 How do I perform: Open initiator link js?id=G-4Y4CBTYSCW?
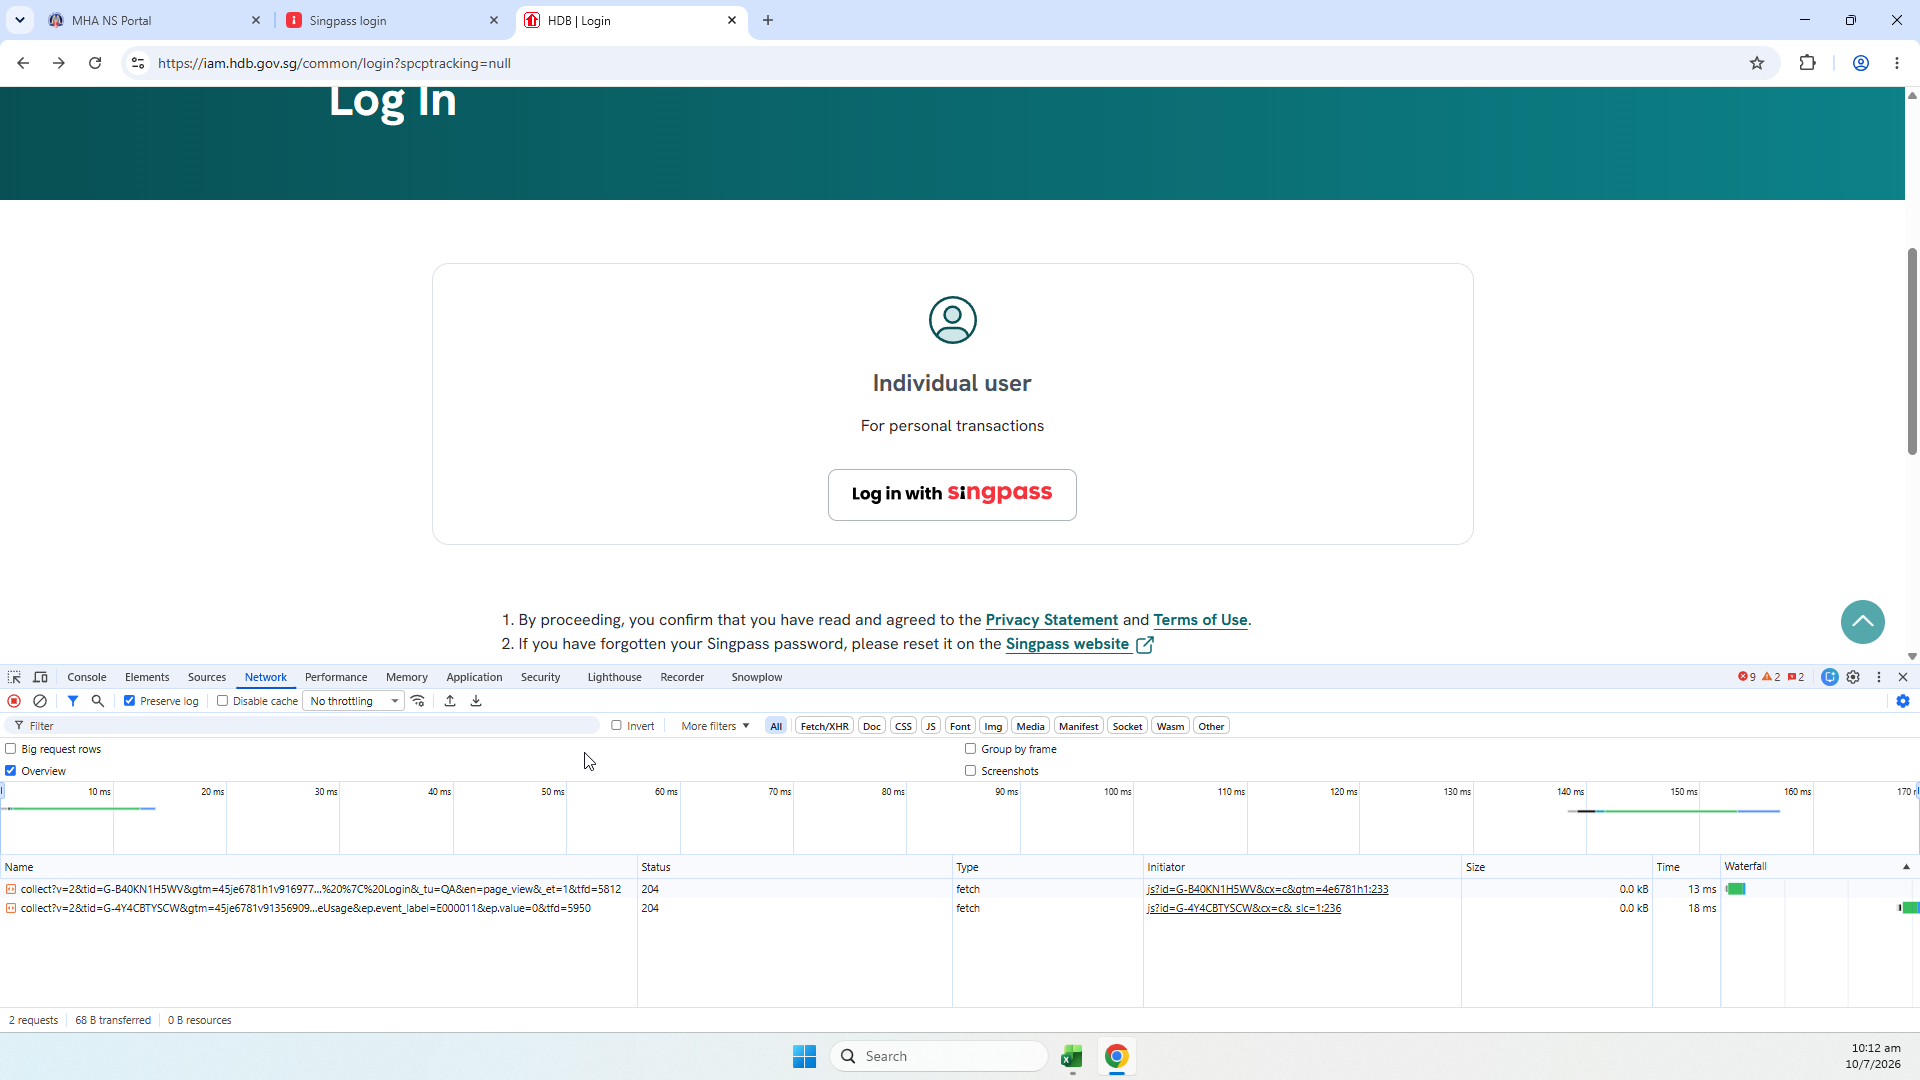pyautogui.click(x=1244, y=908)
